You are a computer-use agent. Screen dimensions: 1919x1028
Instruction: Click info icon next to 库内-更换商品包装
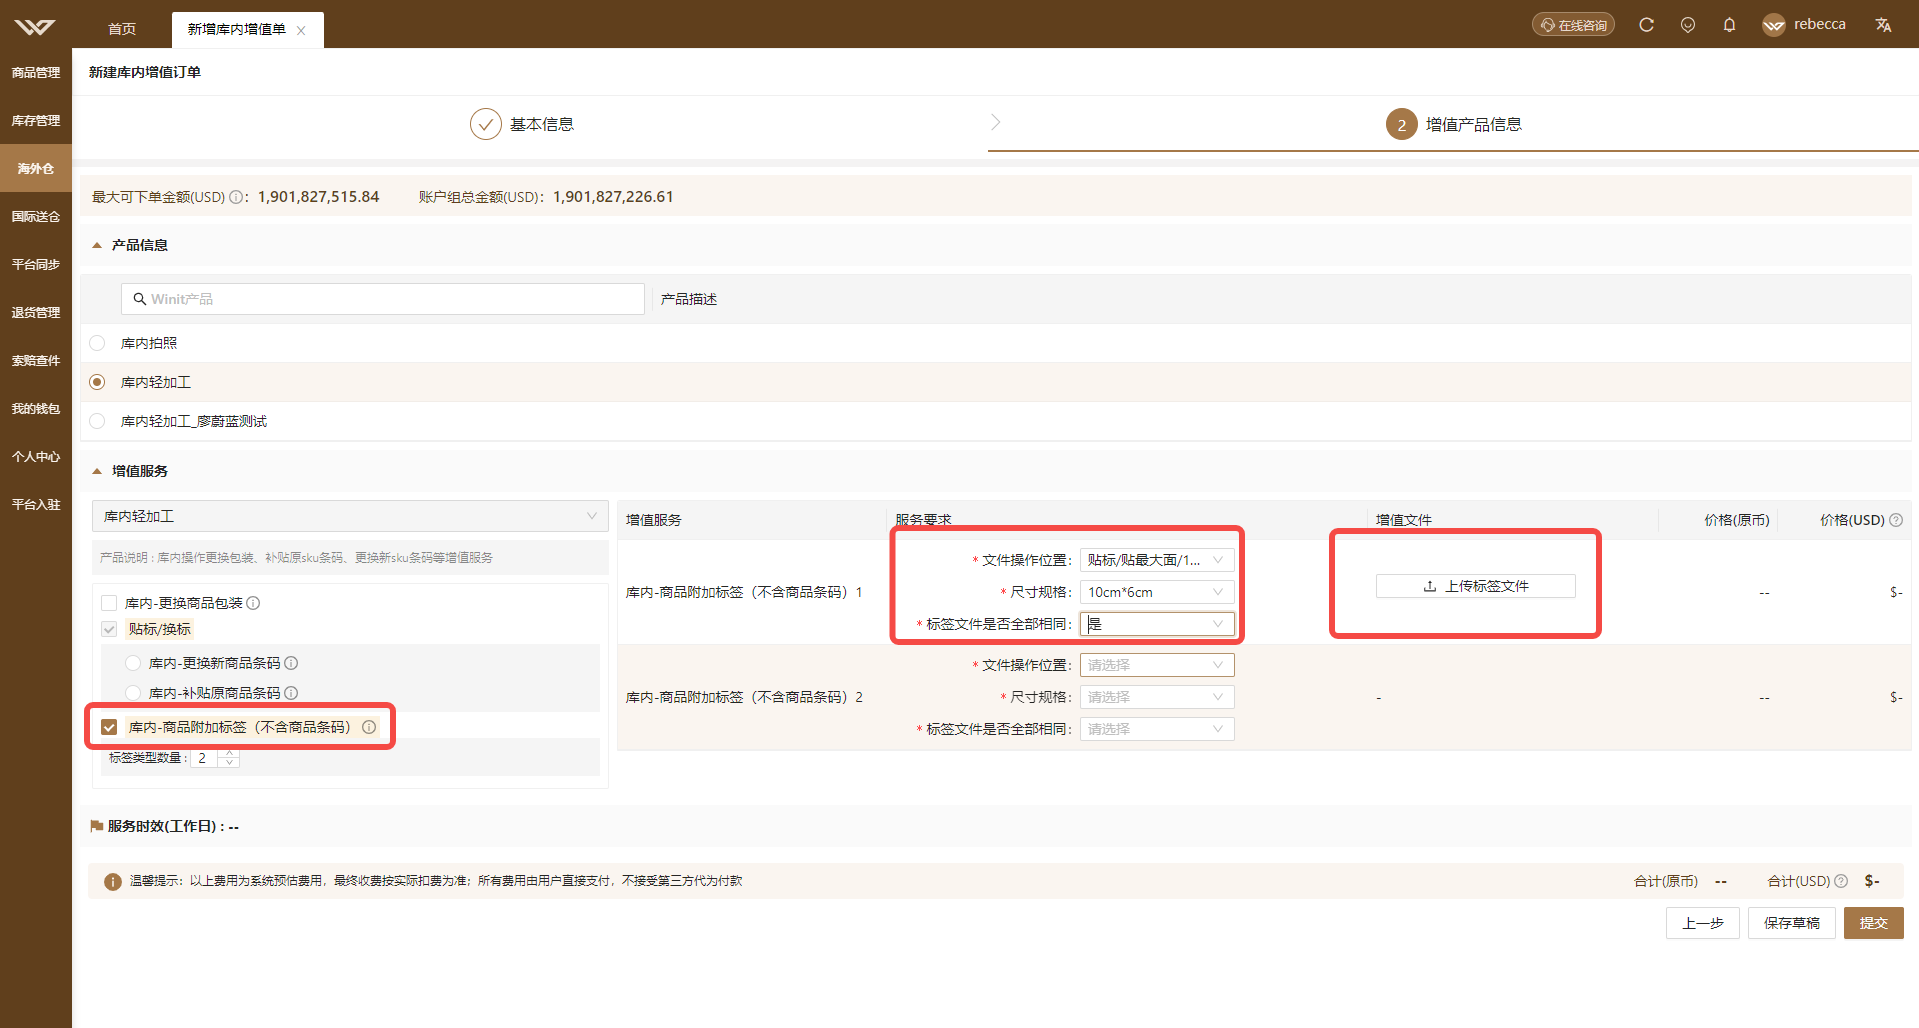click(253, 603)
